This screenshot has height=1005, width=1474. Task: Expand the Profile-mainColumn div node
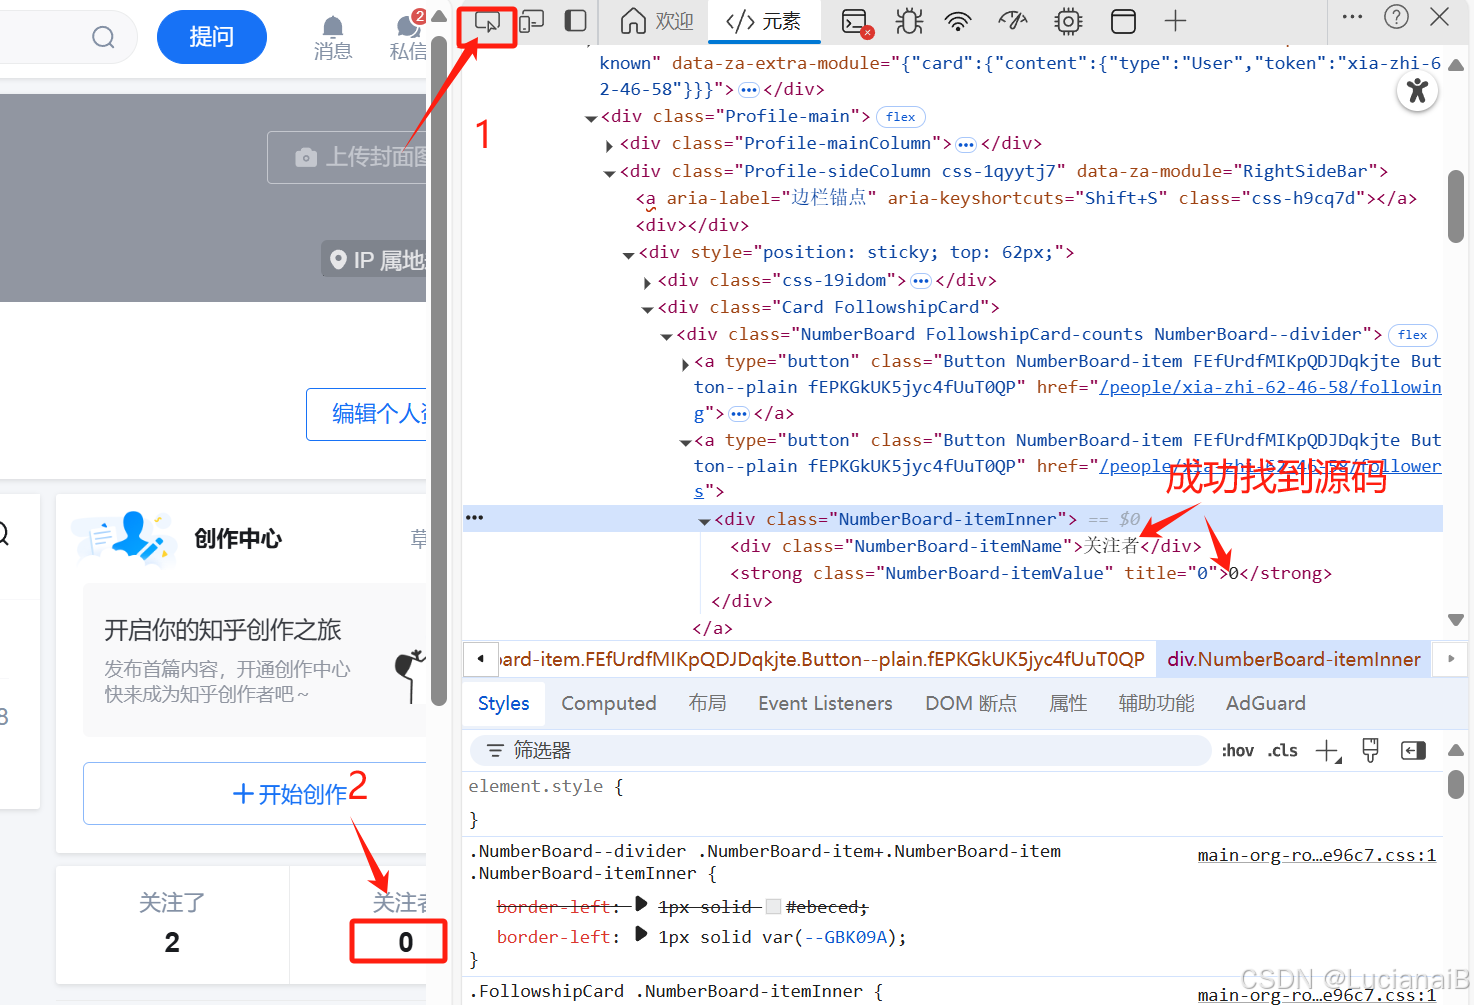pos(609,146)
